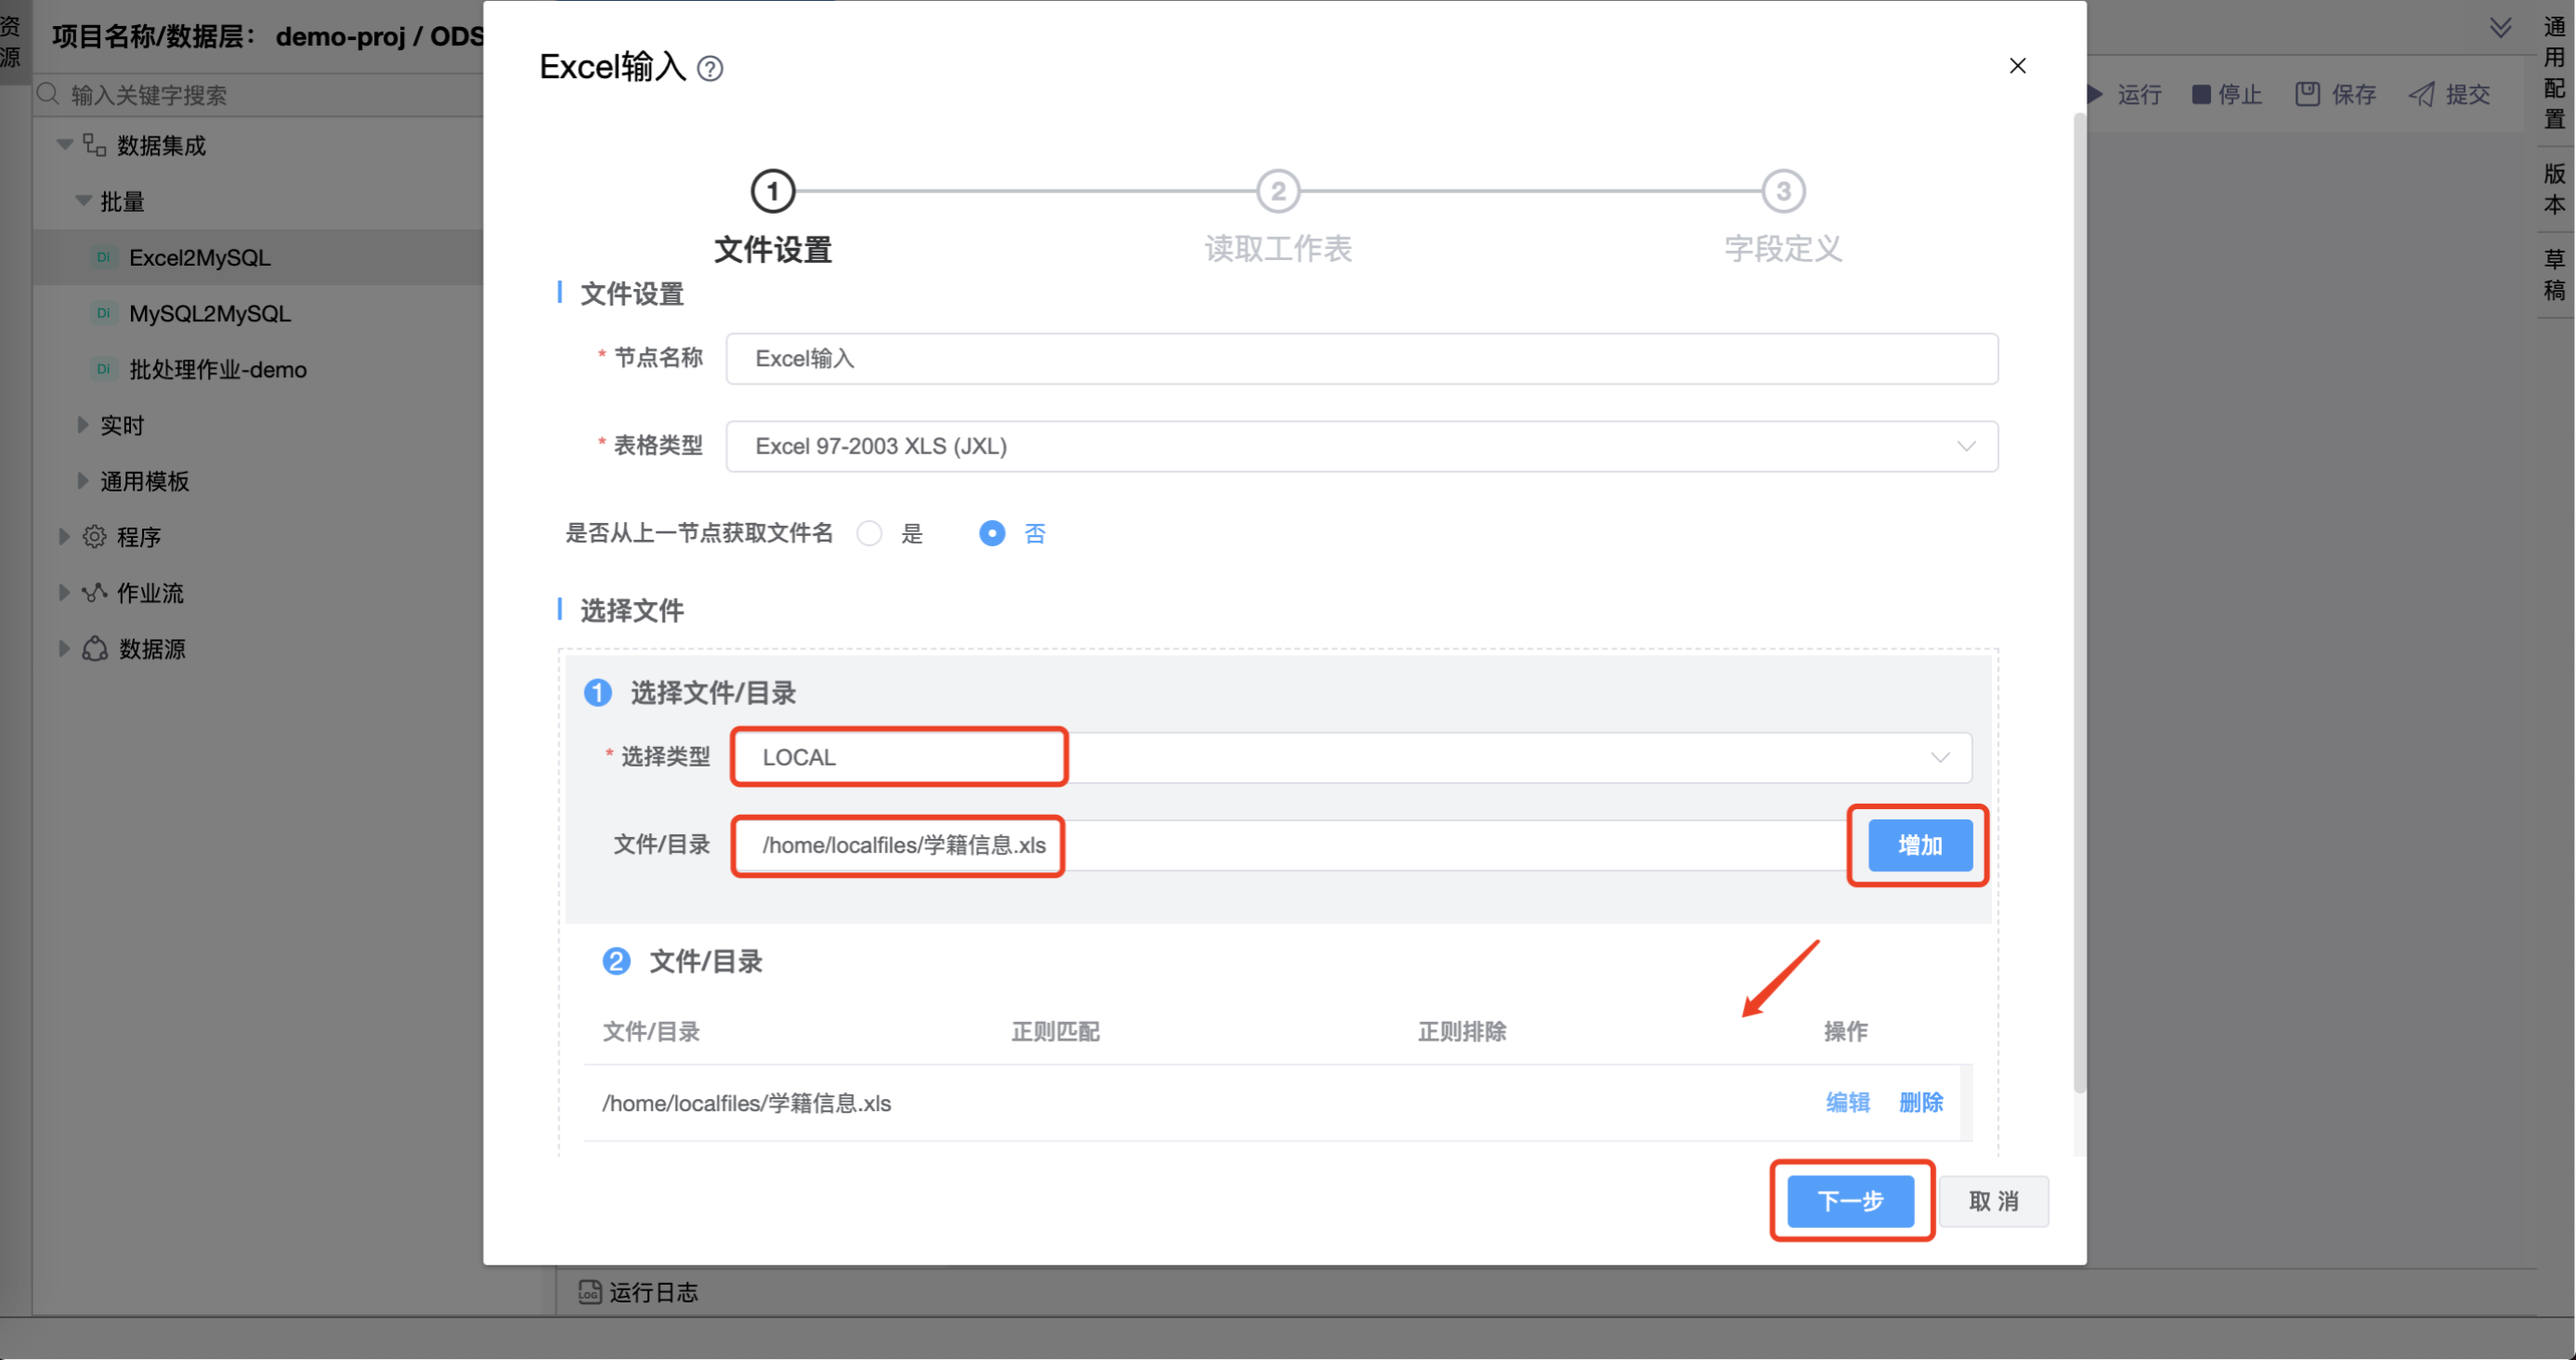The height and width of the screenshot is (1360, 2576).
Task: Click the 提交 paper-plane icon
Action: click(x=2421, y=94)
